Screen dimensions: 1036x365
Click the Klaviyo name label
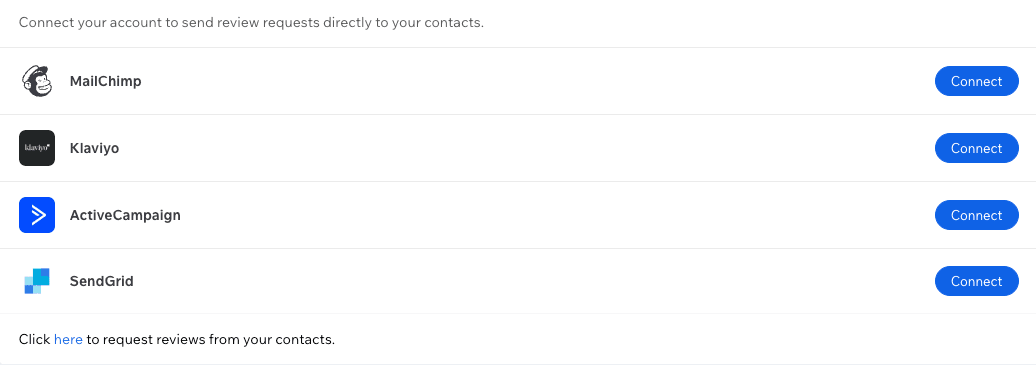coord(94,148)
